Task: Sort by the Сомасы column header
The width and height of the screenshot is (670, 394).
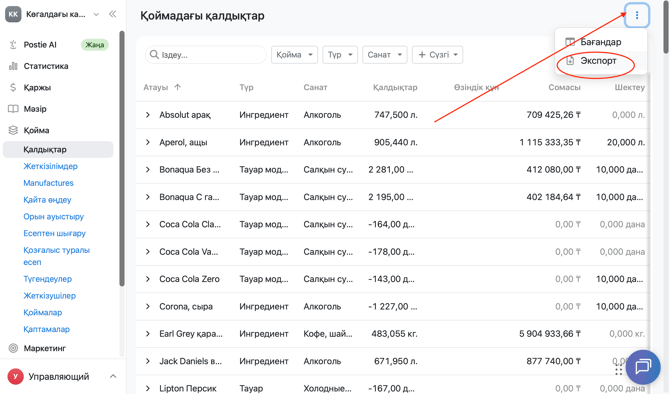Action: (x=564, y=87)
